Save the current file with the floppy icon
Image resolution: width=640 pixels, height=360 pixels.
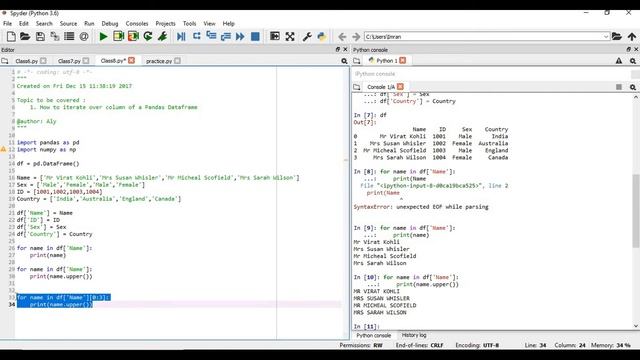(x=40, y=36)
